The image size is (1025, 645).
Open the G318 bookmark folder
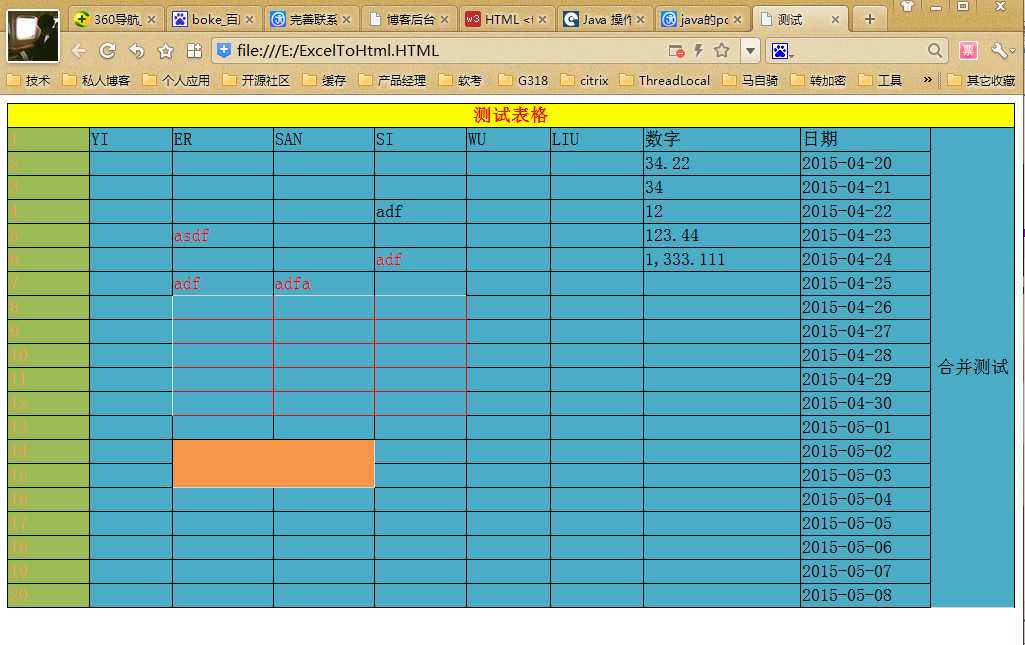524,80
